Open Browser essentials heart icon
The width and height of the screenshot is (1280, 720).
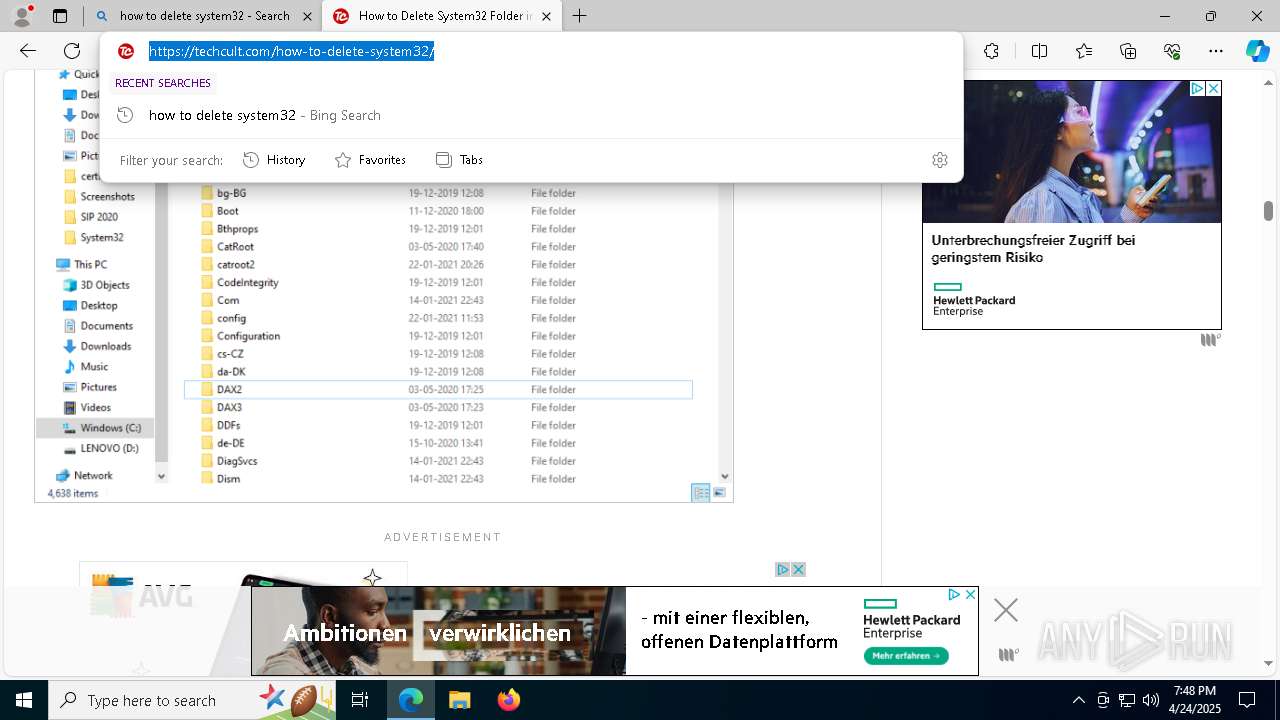pyautogui.click(x=1172, y=51)
